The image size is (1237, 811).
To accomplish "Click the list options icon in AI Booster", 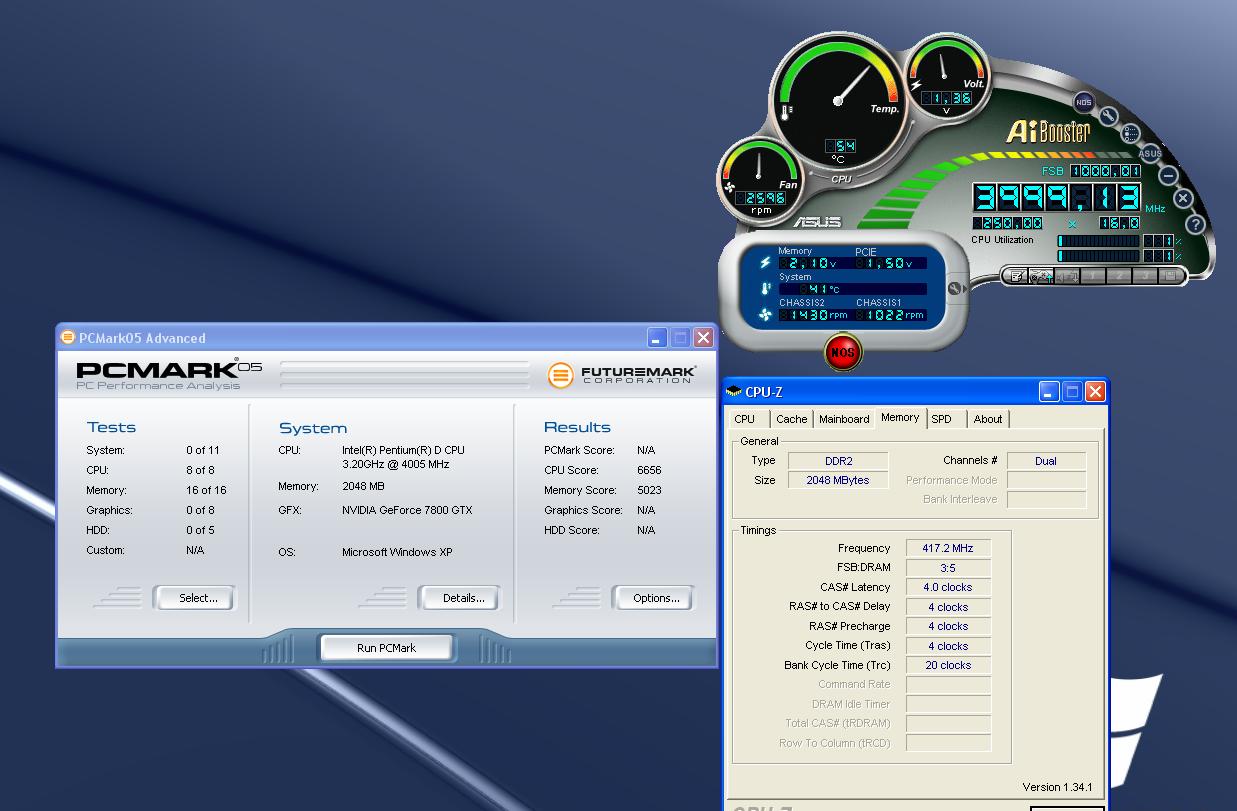I will (x=1130, y=133).
